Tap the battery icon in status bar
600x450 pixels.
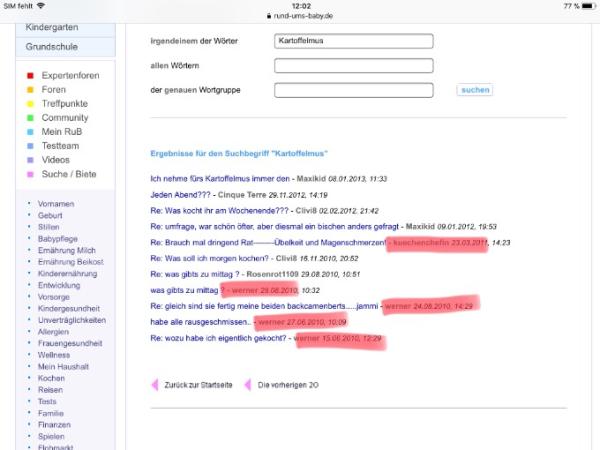click(x=589, y=6)
